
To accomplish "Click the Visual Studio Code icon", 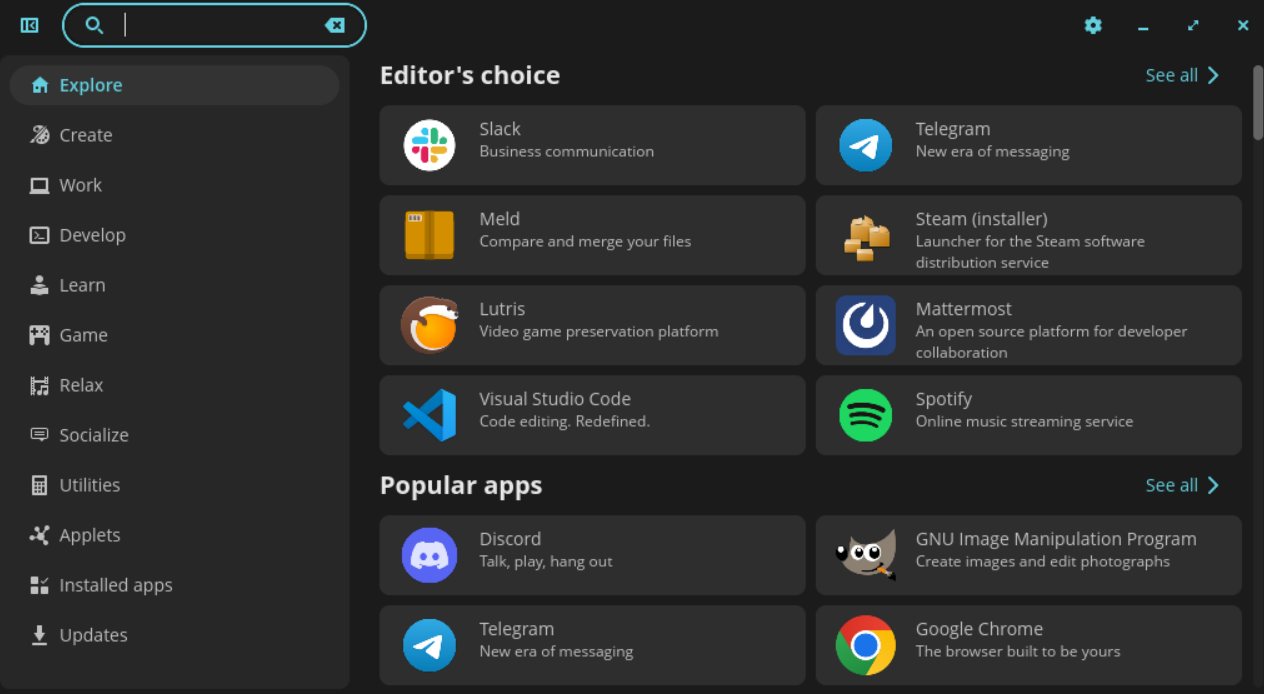I will 429,415.
